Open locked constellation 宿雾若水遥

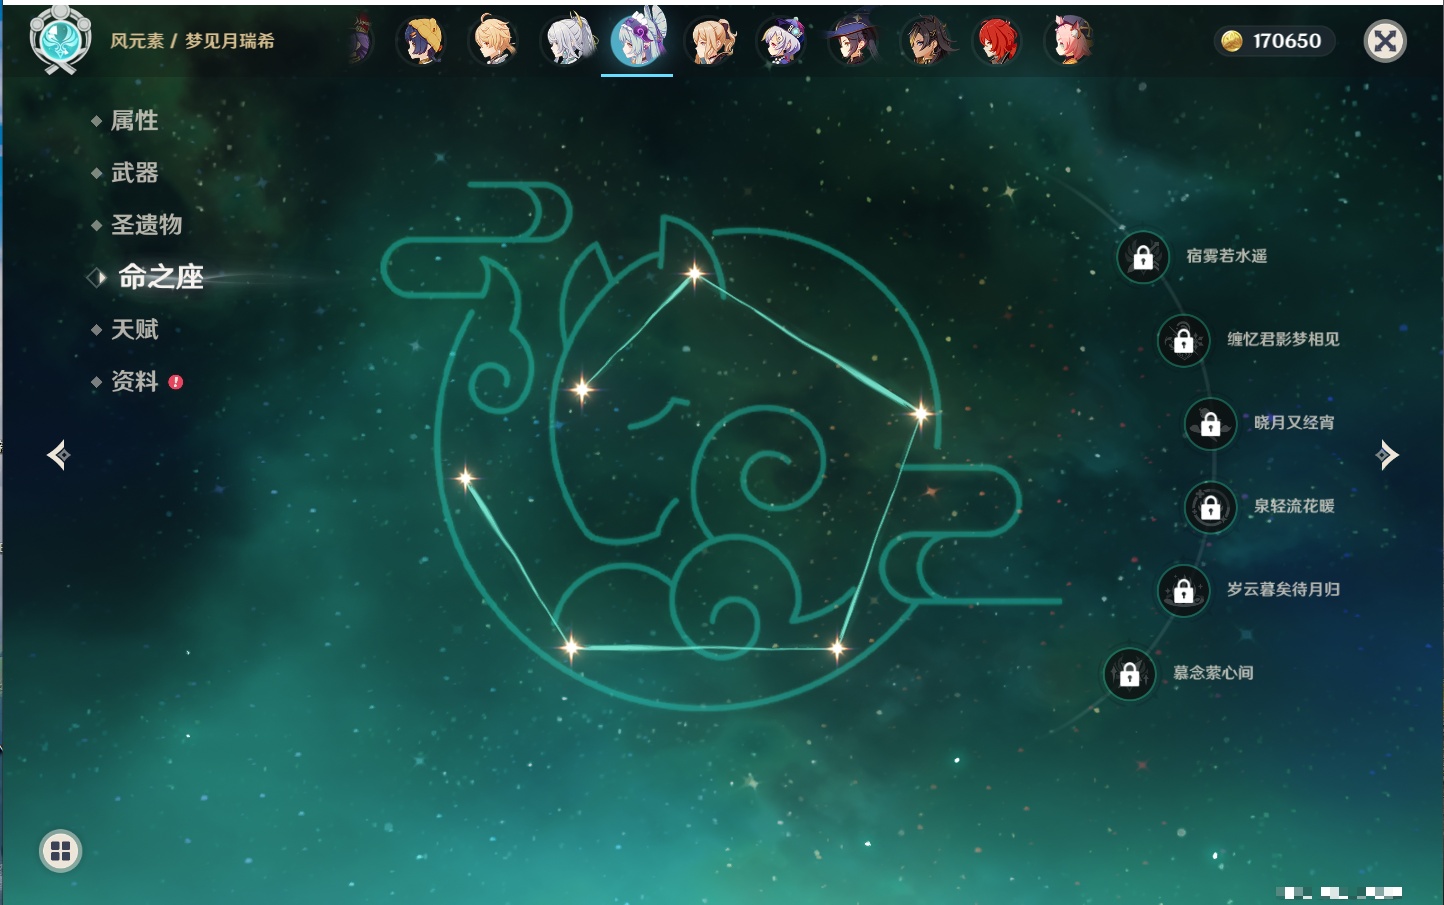click(x=1143, y=257)
